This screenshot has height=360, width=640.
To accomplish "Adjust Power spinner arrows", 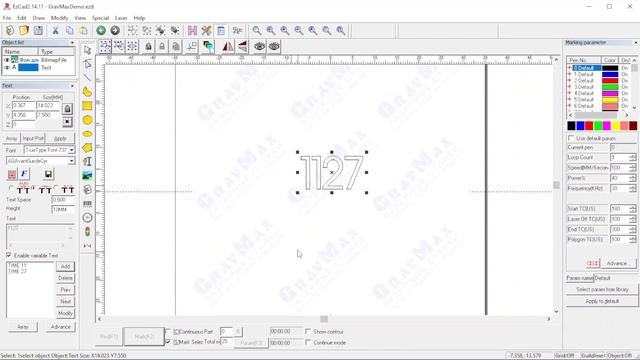I will click(633, 178).
